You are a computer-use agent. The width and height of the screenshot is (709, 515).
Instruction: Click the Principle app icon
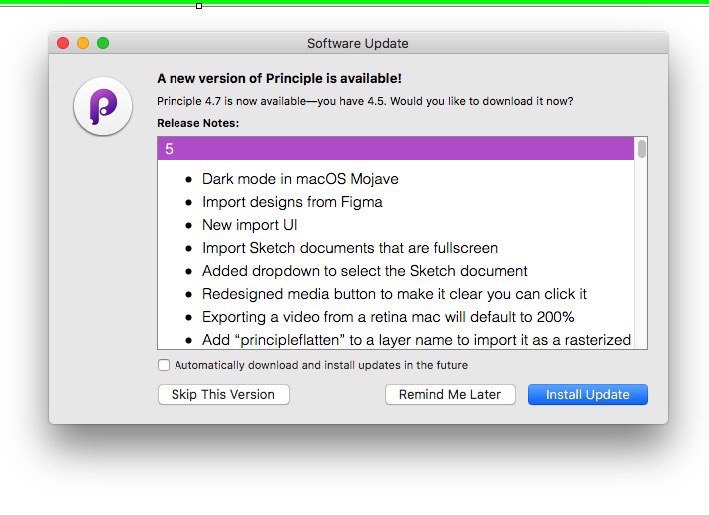pos(103,106)
